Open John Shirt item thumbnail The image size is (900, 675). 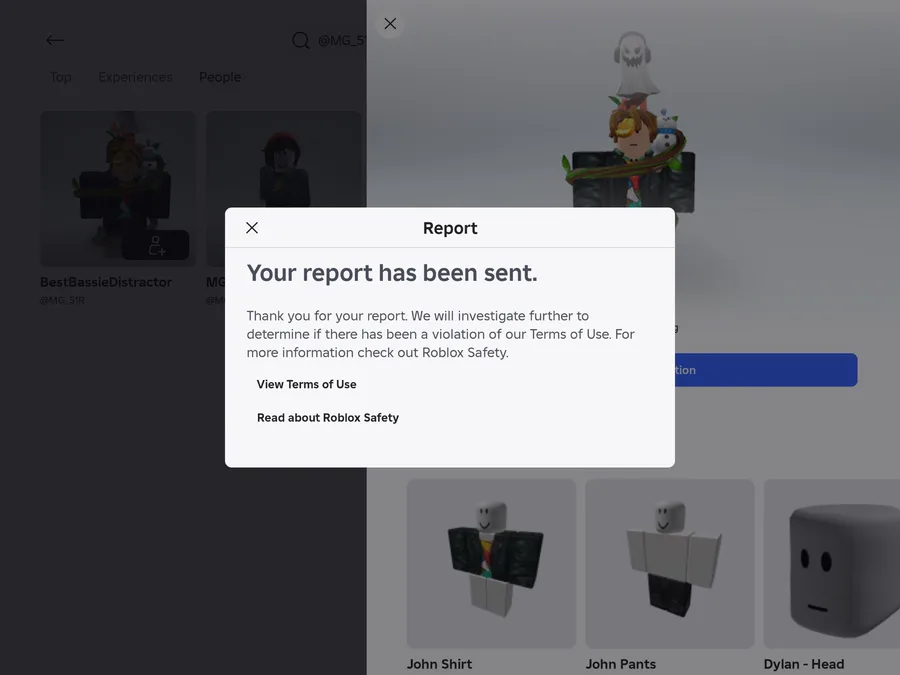(x=491, y=564)
